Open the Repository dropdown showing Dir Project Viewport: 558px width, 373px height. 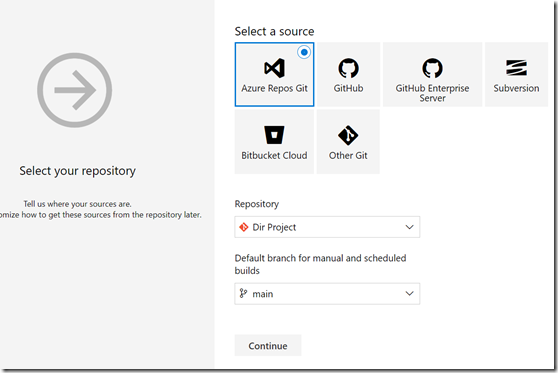tap(327, 227)
